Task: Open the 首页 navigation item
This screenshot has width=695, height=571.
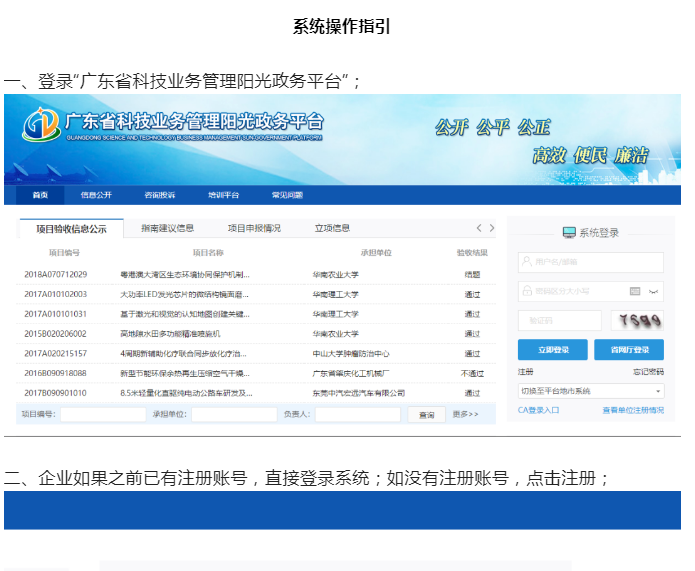Action: coord(40,195)
